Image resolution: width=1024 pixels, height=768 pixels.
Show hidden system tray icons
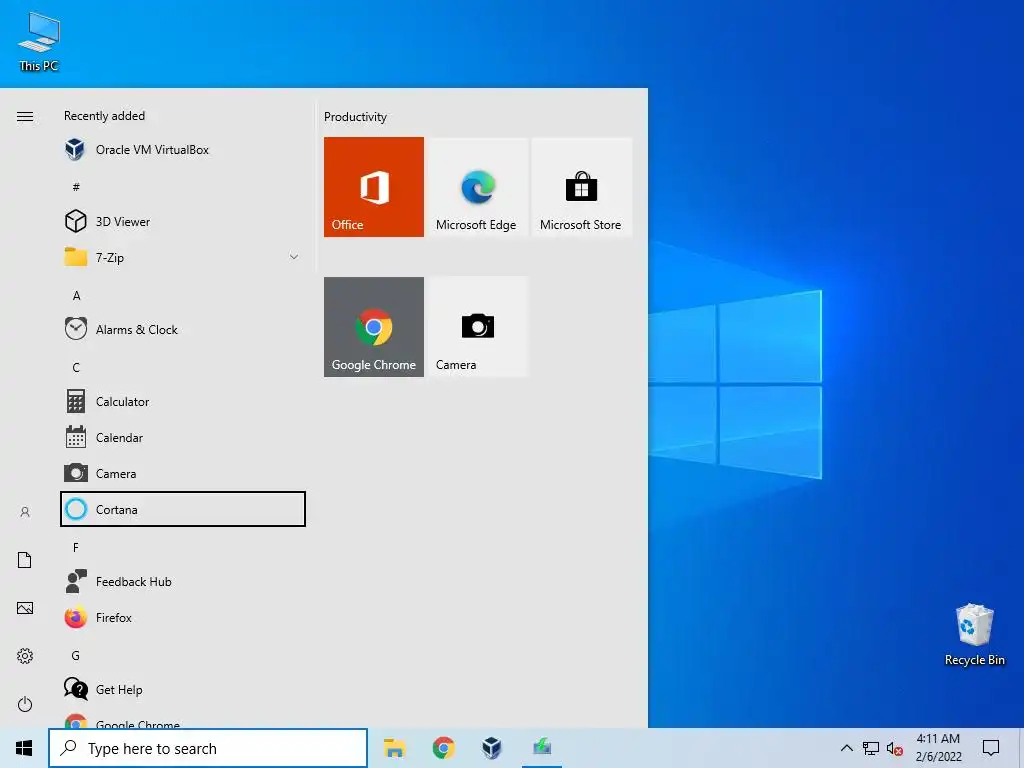tap(846, 748)
